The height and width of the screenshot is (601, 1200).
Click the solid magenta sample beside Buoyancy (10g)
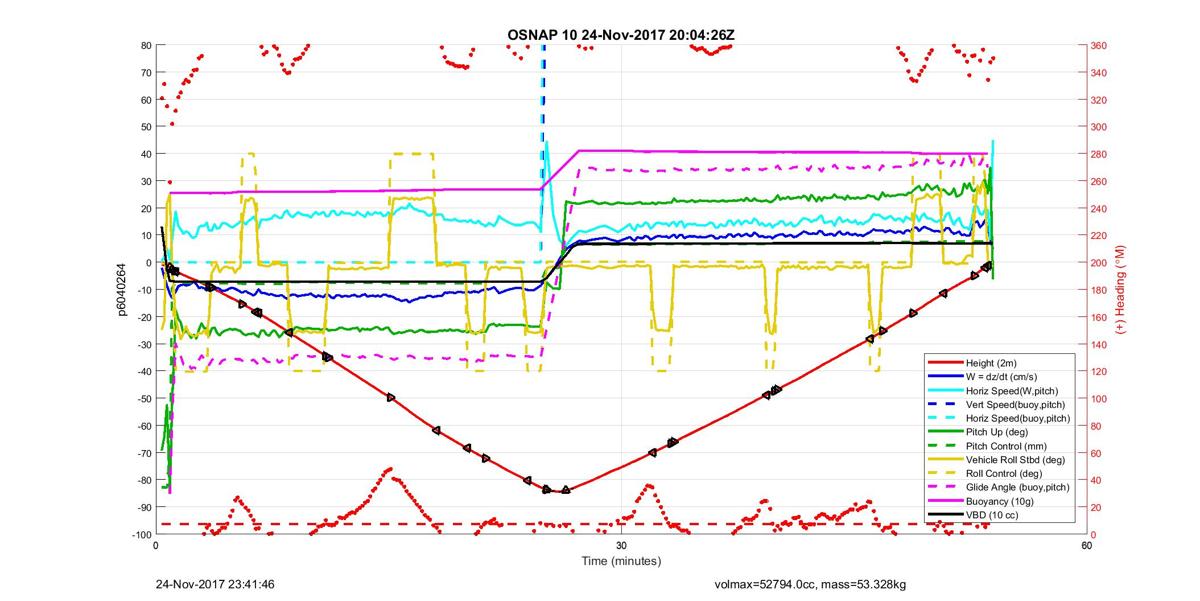pos(945,501)
